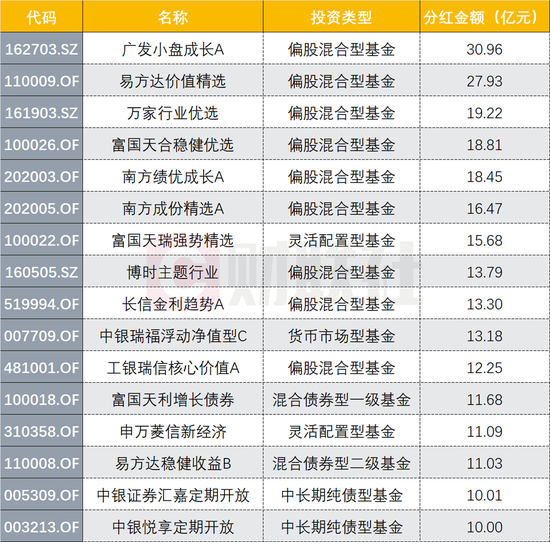Click investment type 混合债券型一级基金
This screenshot has width=550, height=542.
tap(341, 400)
